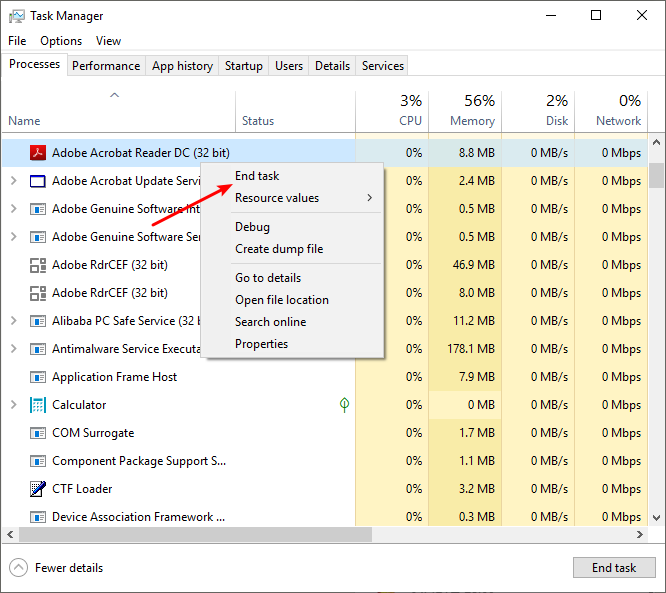Click the 178.1 MB memory value
This screenshot has width=666, height=593.
coord(471,349)
